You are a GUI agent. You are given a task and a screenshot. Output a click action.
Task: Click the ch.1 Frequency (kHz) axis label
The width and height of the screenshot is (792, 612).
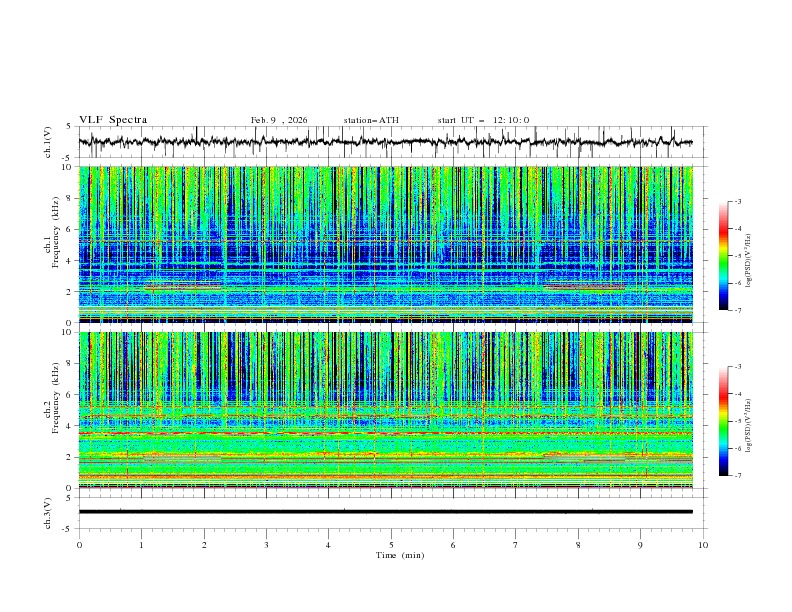pos(51,244)
